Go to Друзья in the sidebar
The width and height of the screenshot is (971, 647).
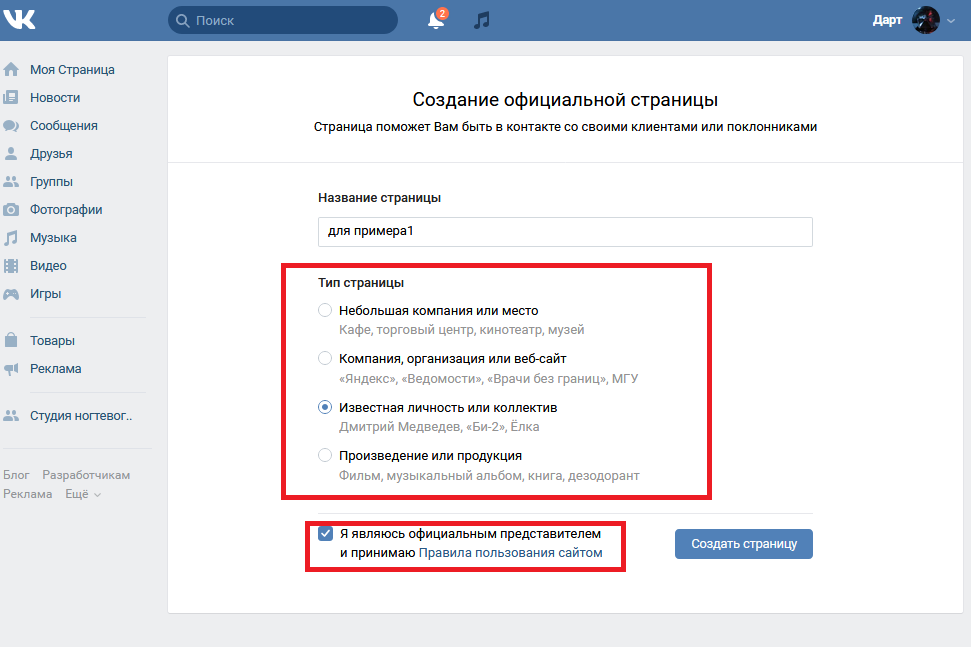tap(51, 154)
